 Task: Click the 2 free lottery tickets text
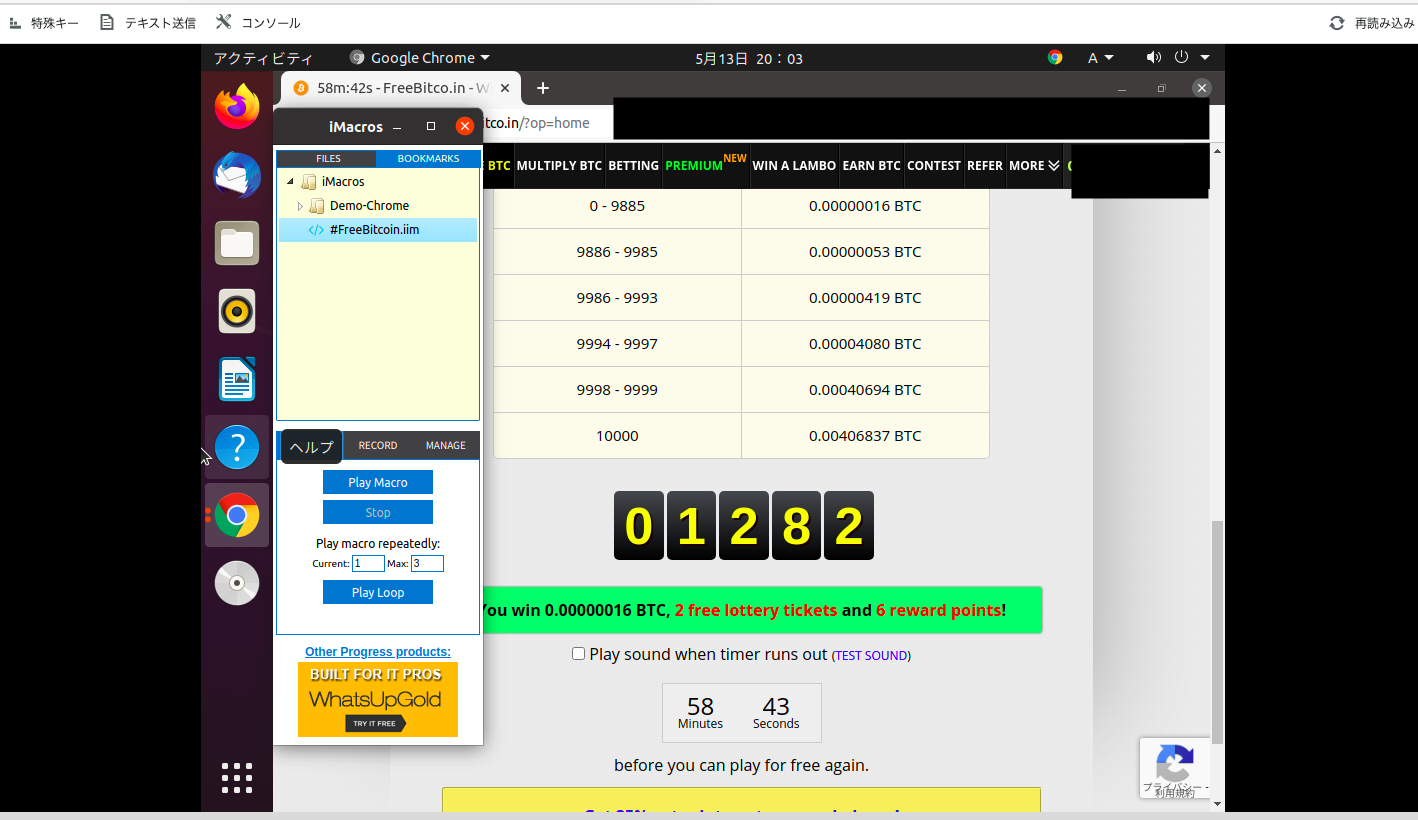point(756,610)
